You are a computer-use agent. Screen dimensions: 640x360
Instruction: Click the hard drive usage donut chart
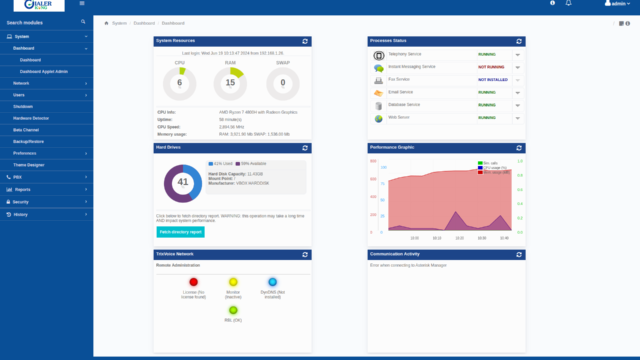pyautogui.click(x=183, y=184)
